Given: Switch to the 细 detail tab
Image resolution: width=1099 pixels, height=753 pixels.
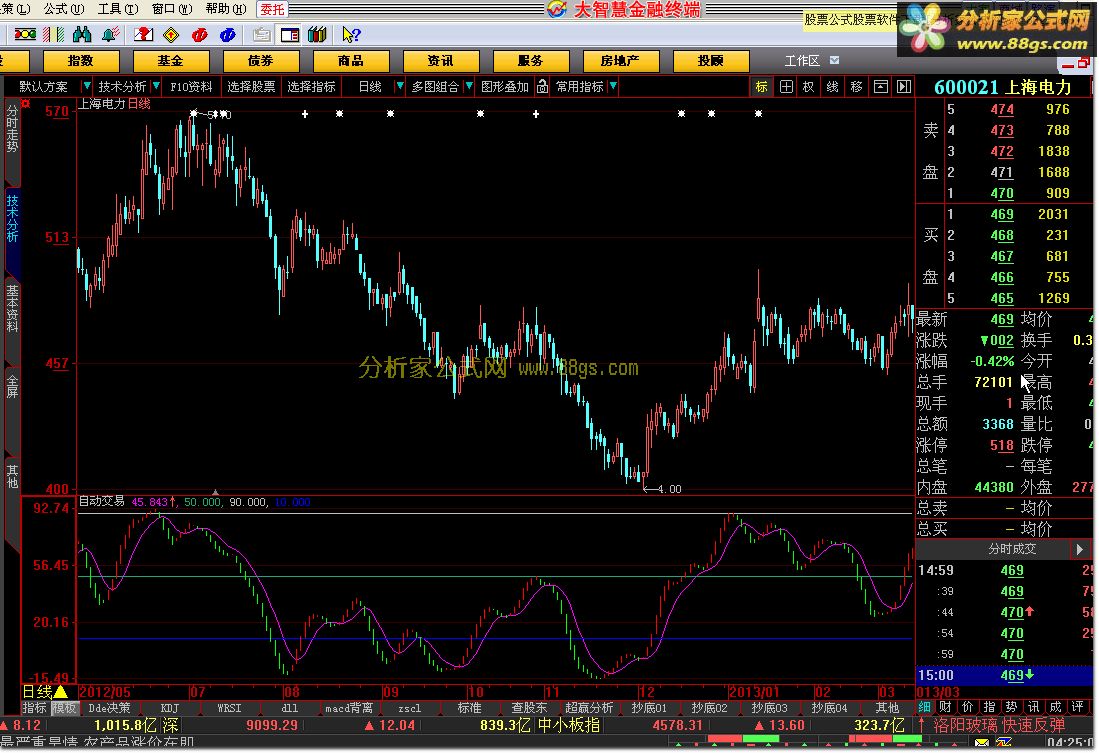Looking at the screenshot, I should pyautogui.click(x=924, y=707).
